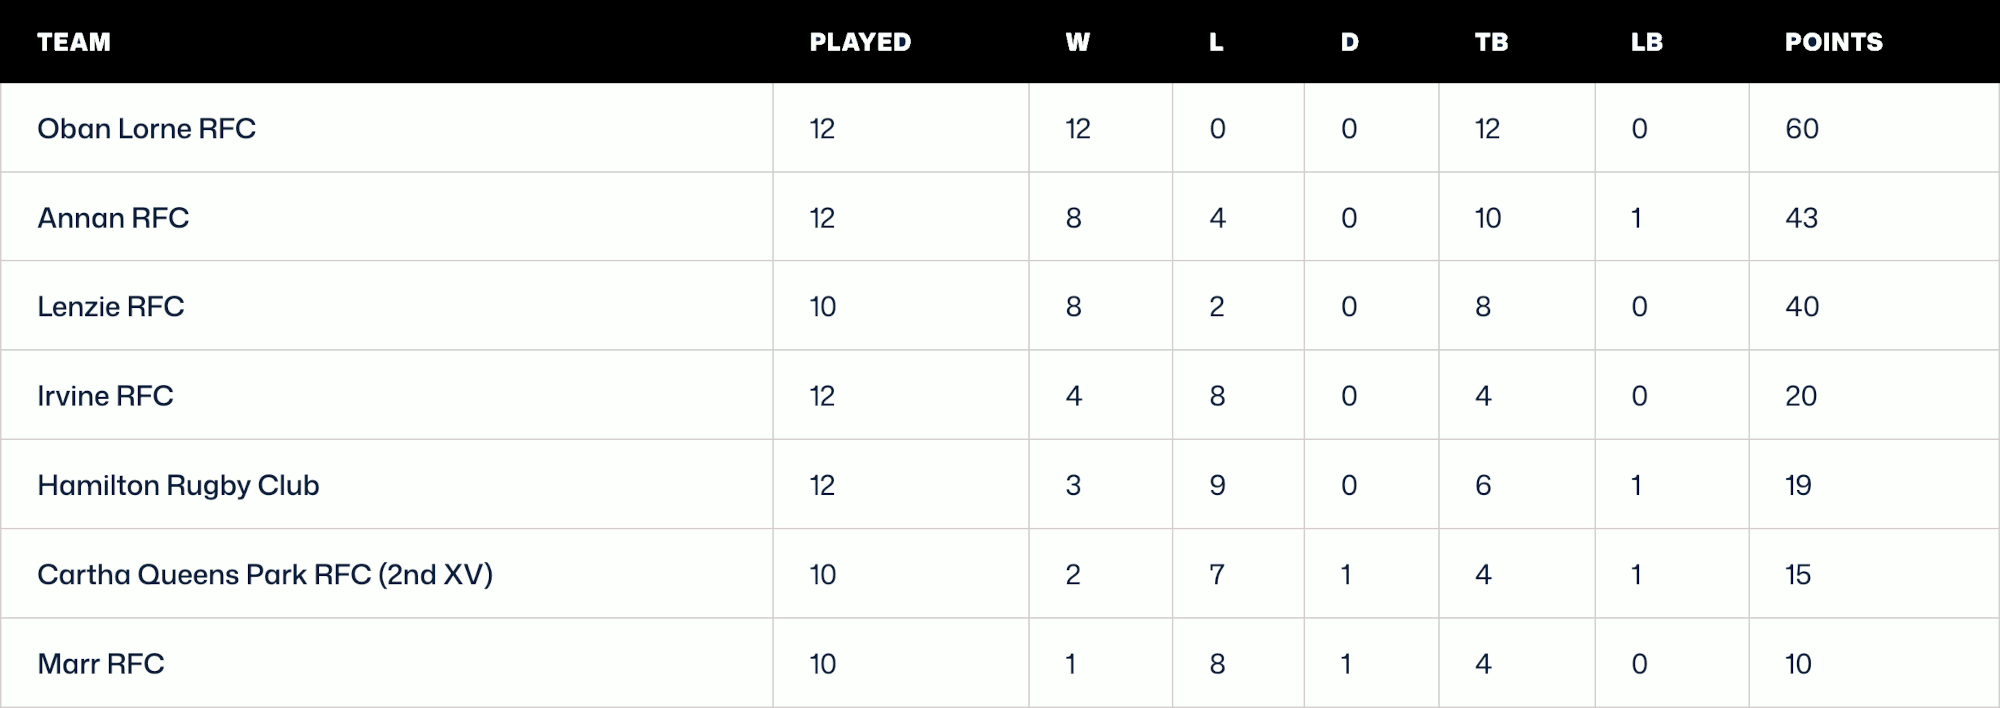Open the Lenzie RFC team entry
Viewport: 2000px width, 708px height.
111,307
